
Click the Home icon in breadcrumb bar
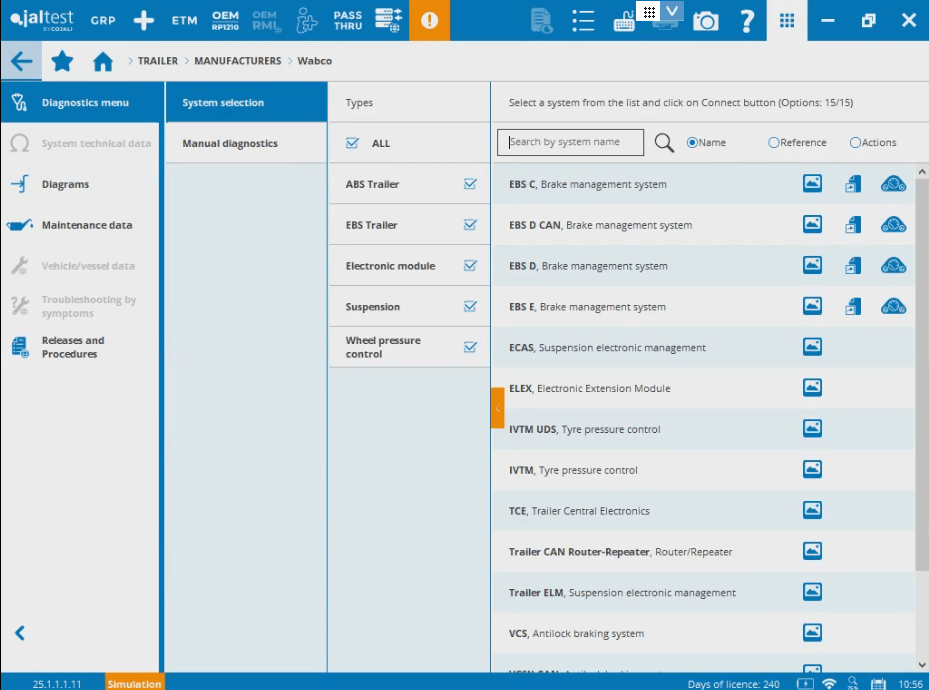tap(102, 62)
